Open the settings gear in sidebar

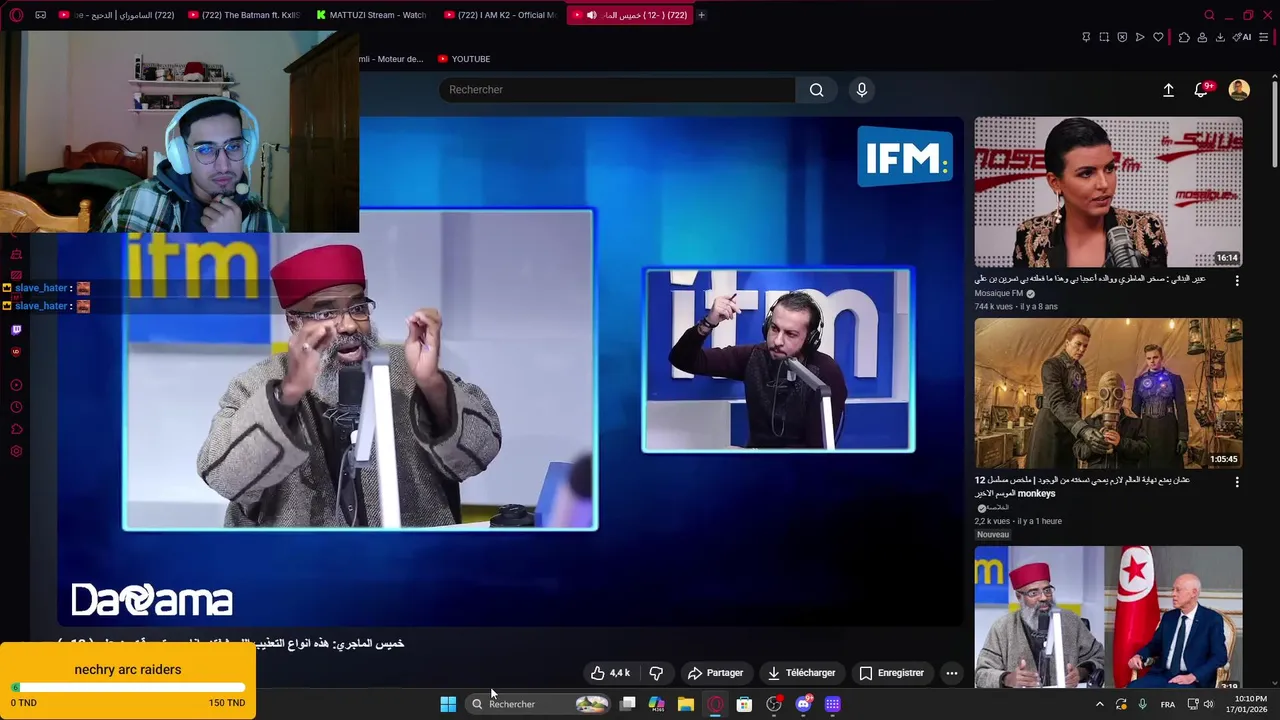[x=16, y=451]
